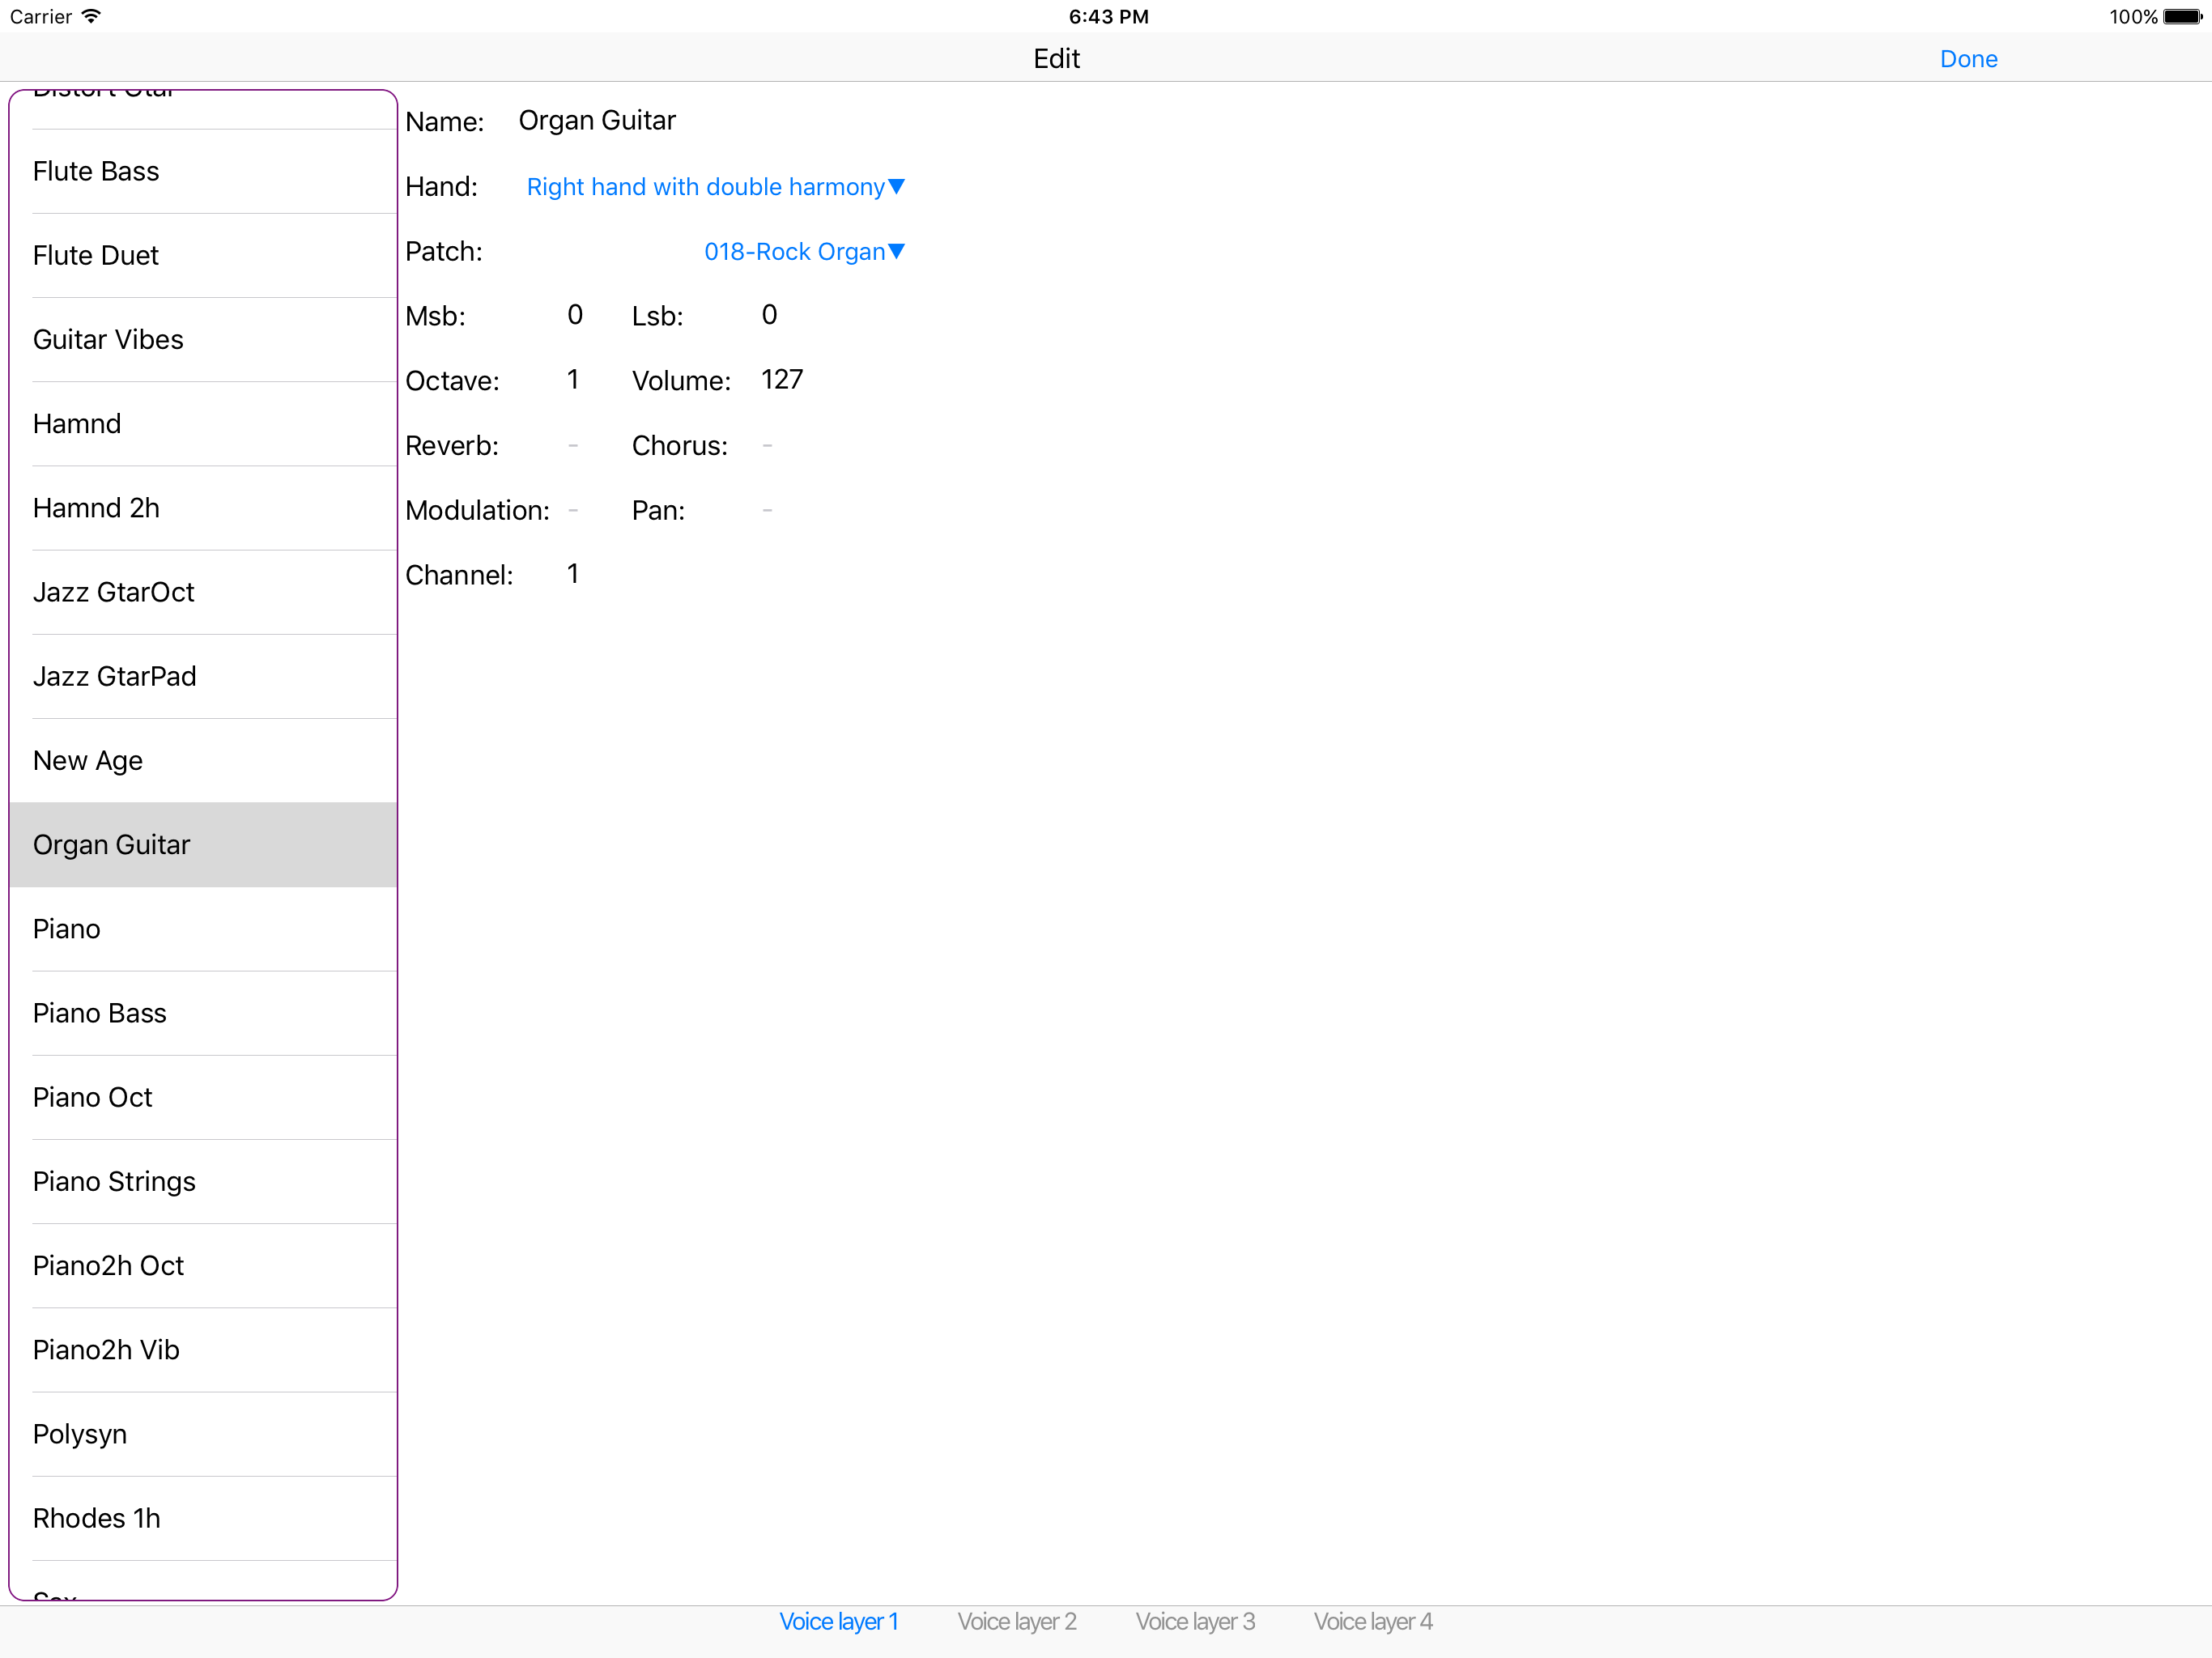Open the Patch dropdown 018-Rock Organ

(x=804, y=252)
